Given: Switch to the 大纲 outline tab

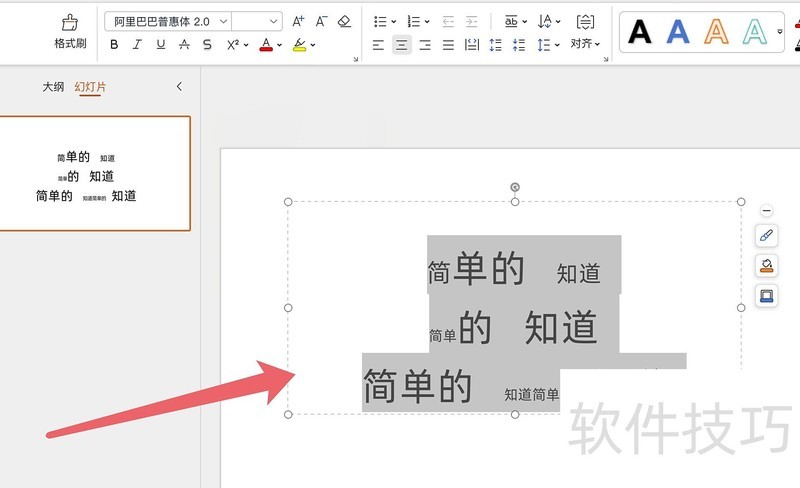Looking at the screenshot, I should pos(53,87).
